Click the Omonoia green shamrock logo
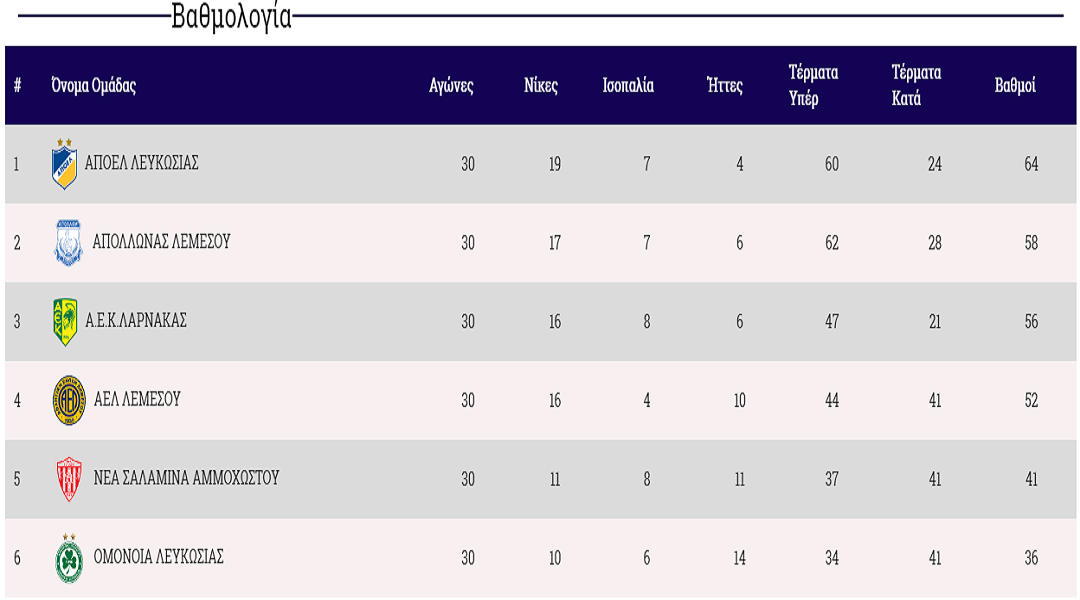 coord(69,558)
